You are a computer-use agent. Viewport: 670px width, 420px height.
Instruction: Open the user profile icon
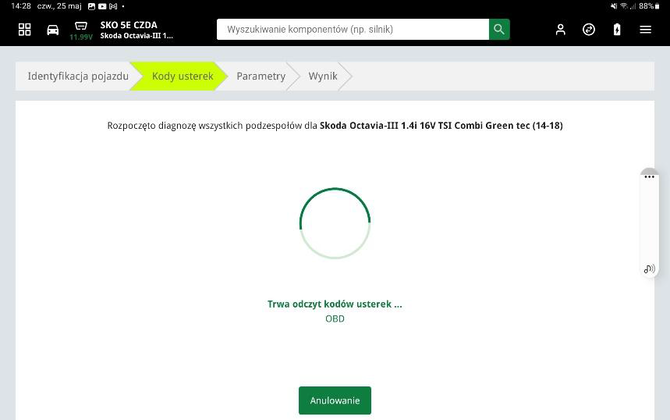pyautogui.click(x=561, y=30)
